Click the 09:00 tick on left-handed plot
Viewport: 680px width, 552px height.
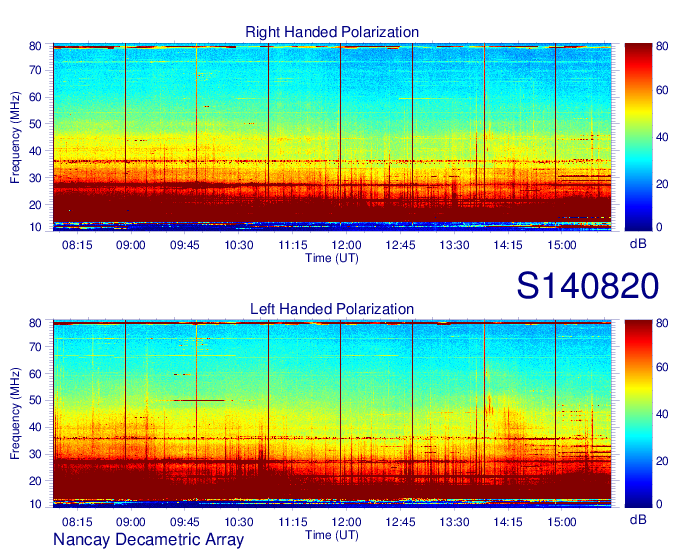[131, 522]
